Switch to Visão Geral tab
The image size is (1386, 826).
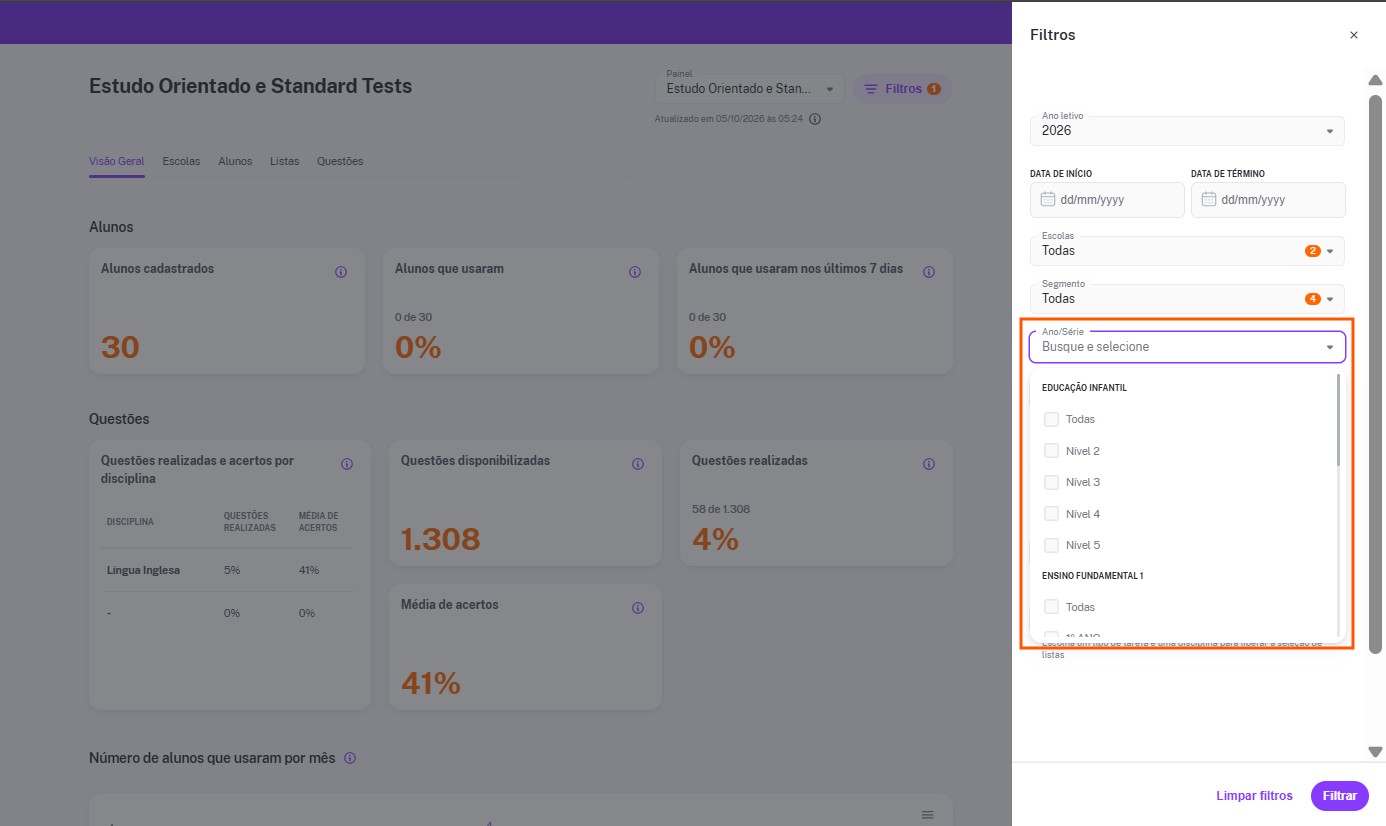(x=117, y=161)
